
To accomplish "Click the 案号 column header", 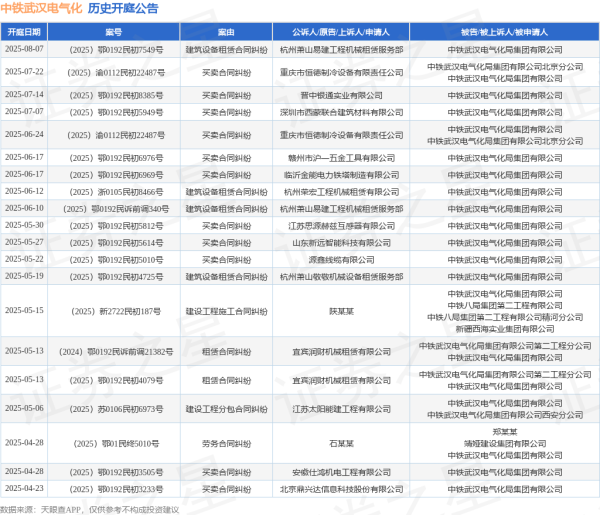I will tap(114, 32).
